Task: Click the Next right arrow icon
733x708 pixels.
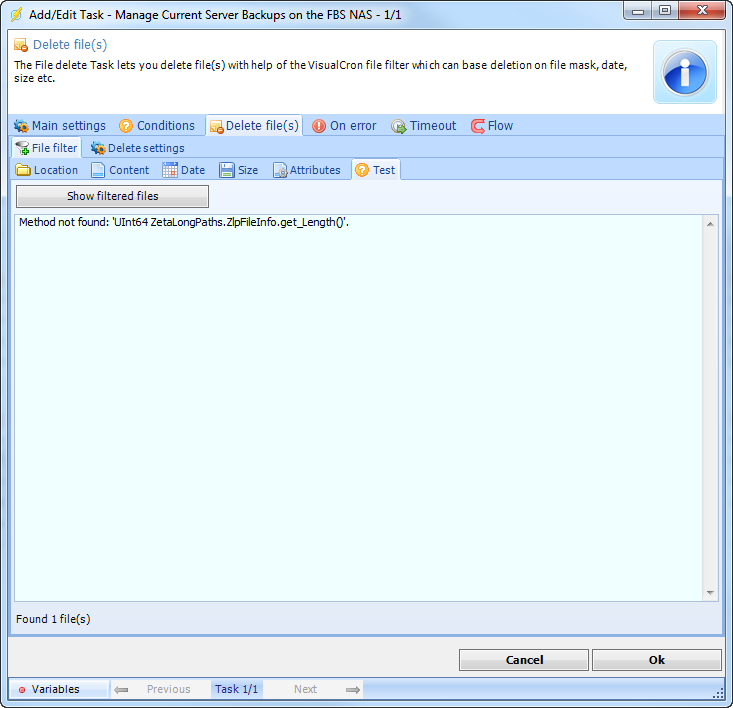Action: (352, 689)
